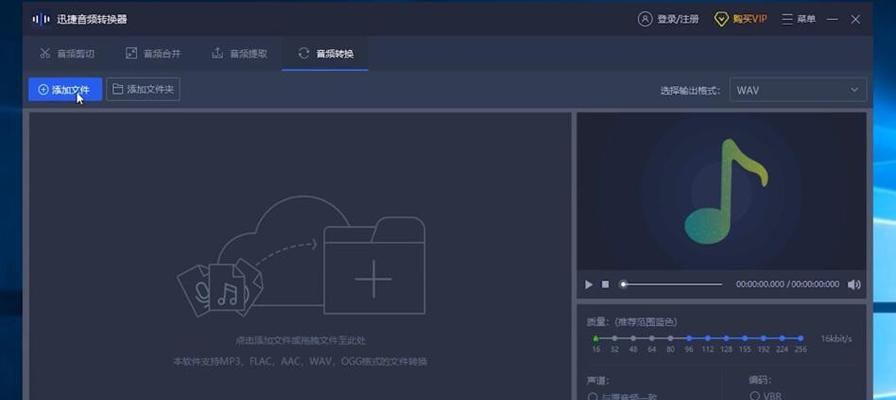Switch to the 音频合并 tab
The width and height of the screenshot is (896, 400).
[x=153, y=54]
